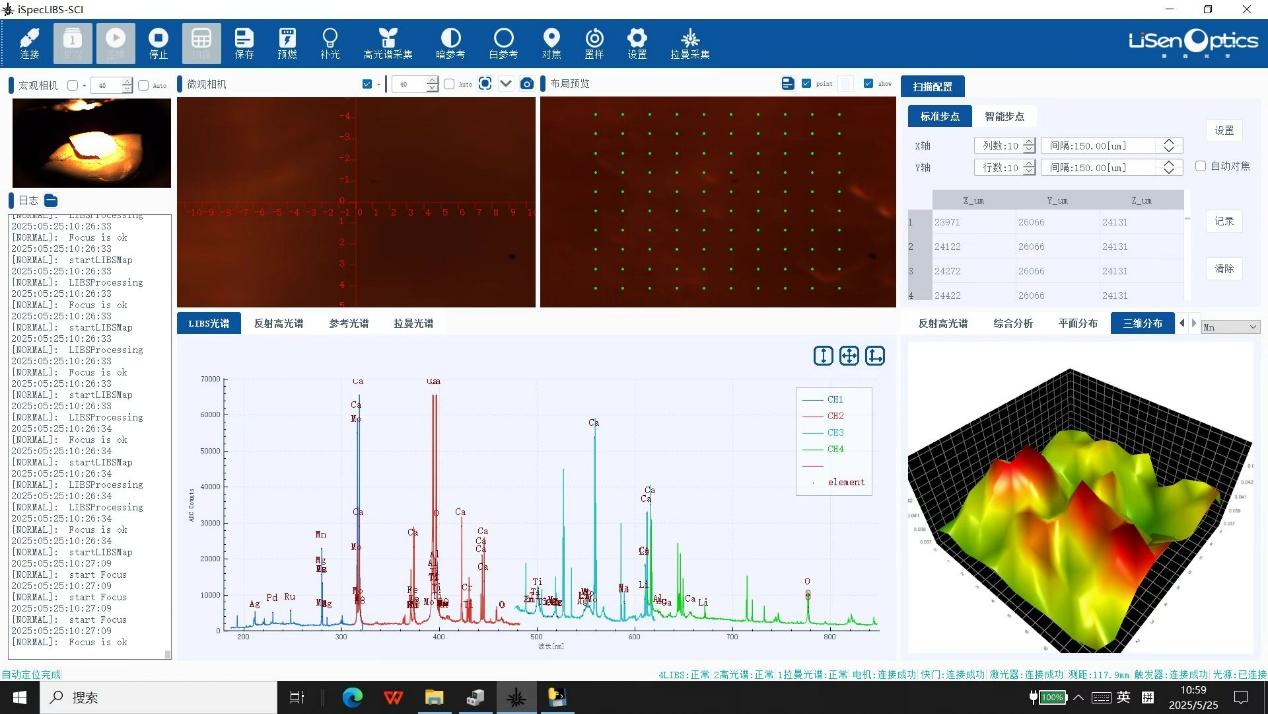Uncheck the 'show' checkbox in layout preview
The height and width of the screenshot is (714, 1268).
868,84
